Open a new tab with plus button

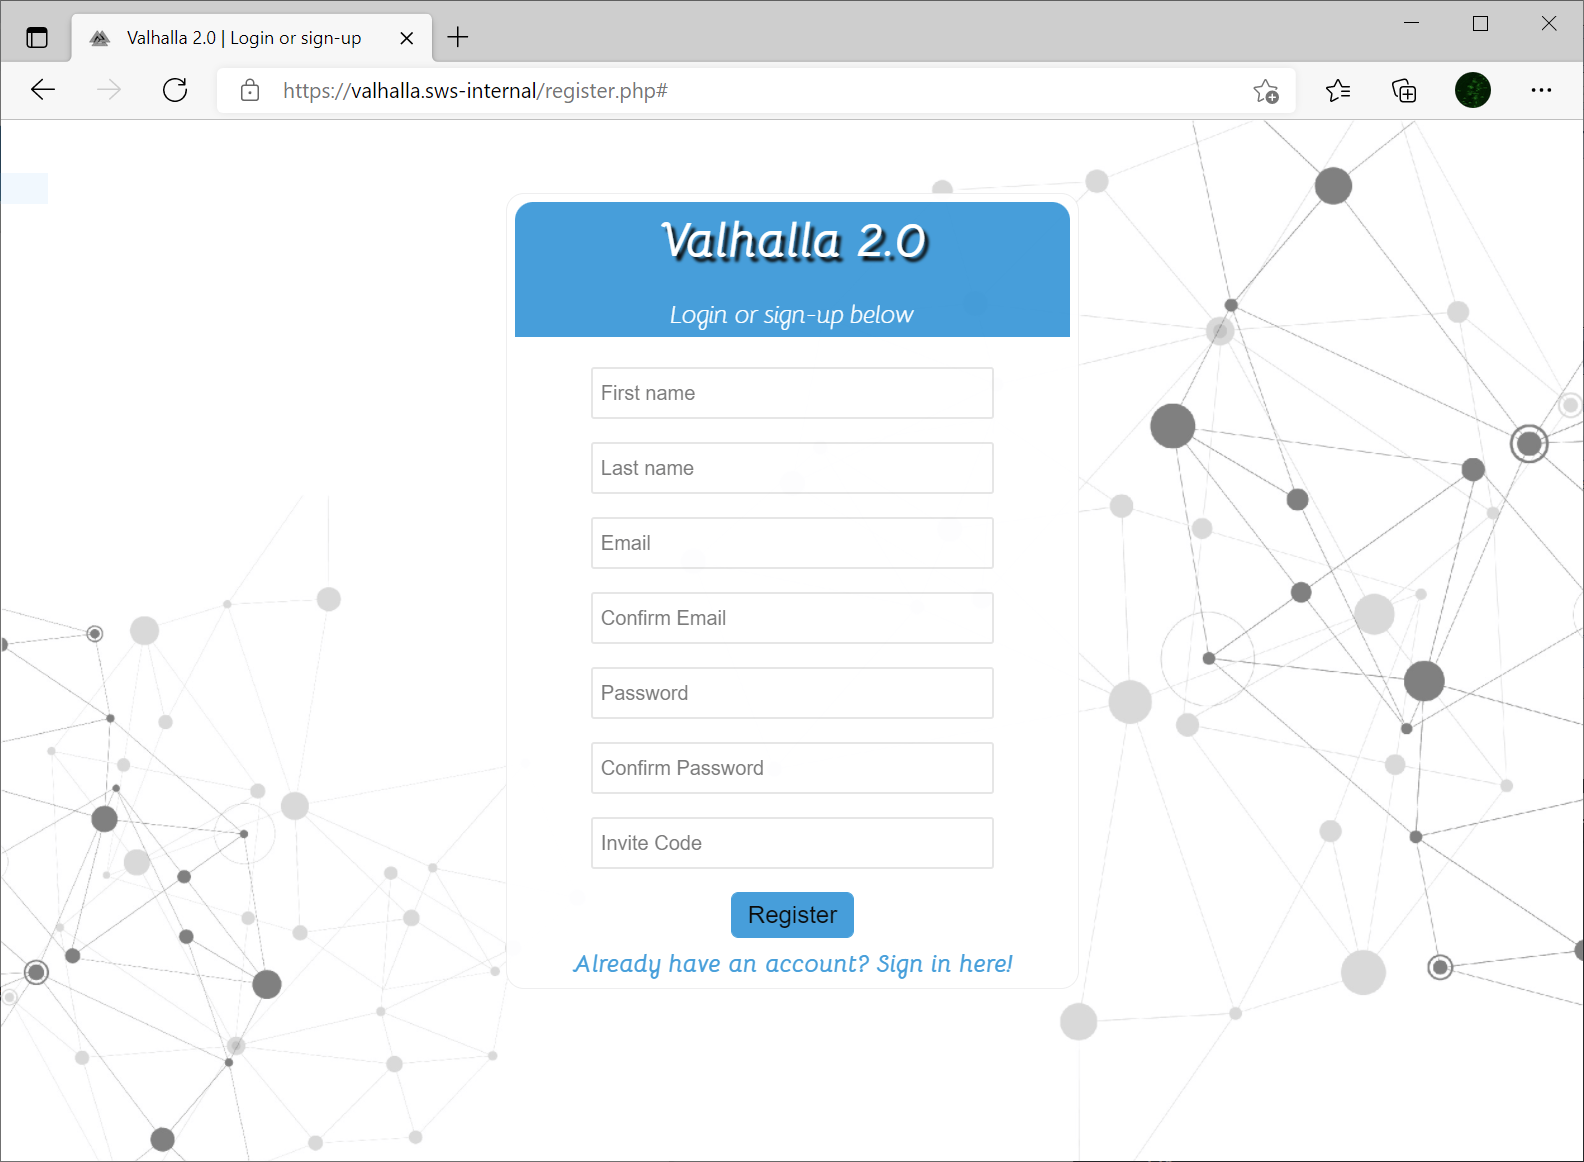click(x=458, y=38)
